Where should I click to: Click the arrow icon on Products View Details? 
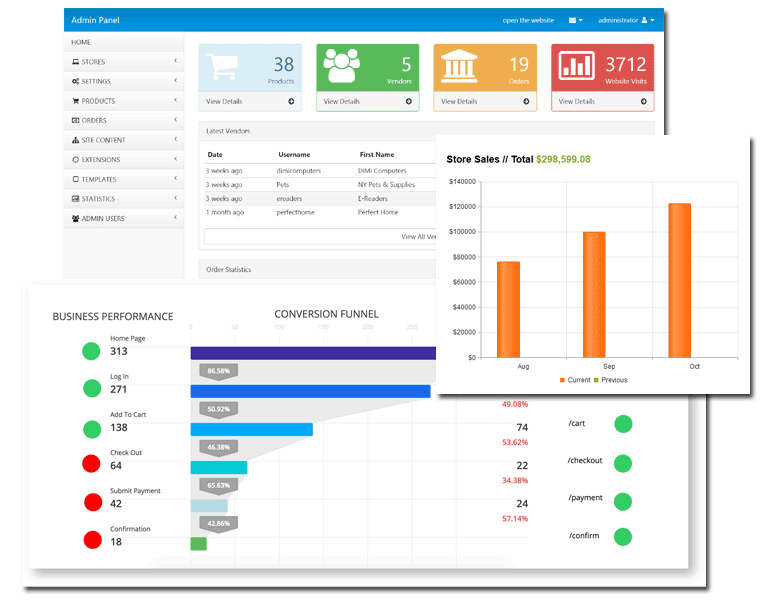(291, 101)
